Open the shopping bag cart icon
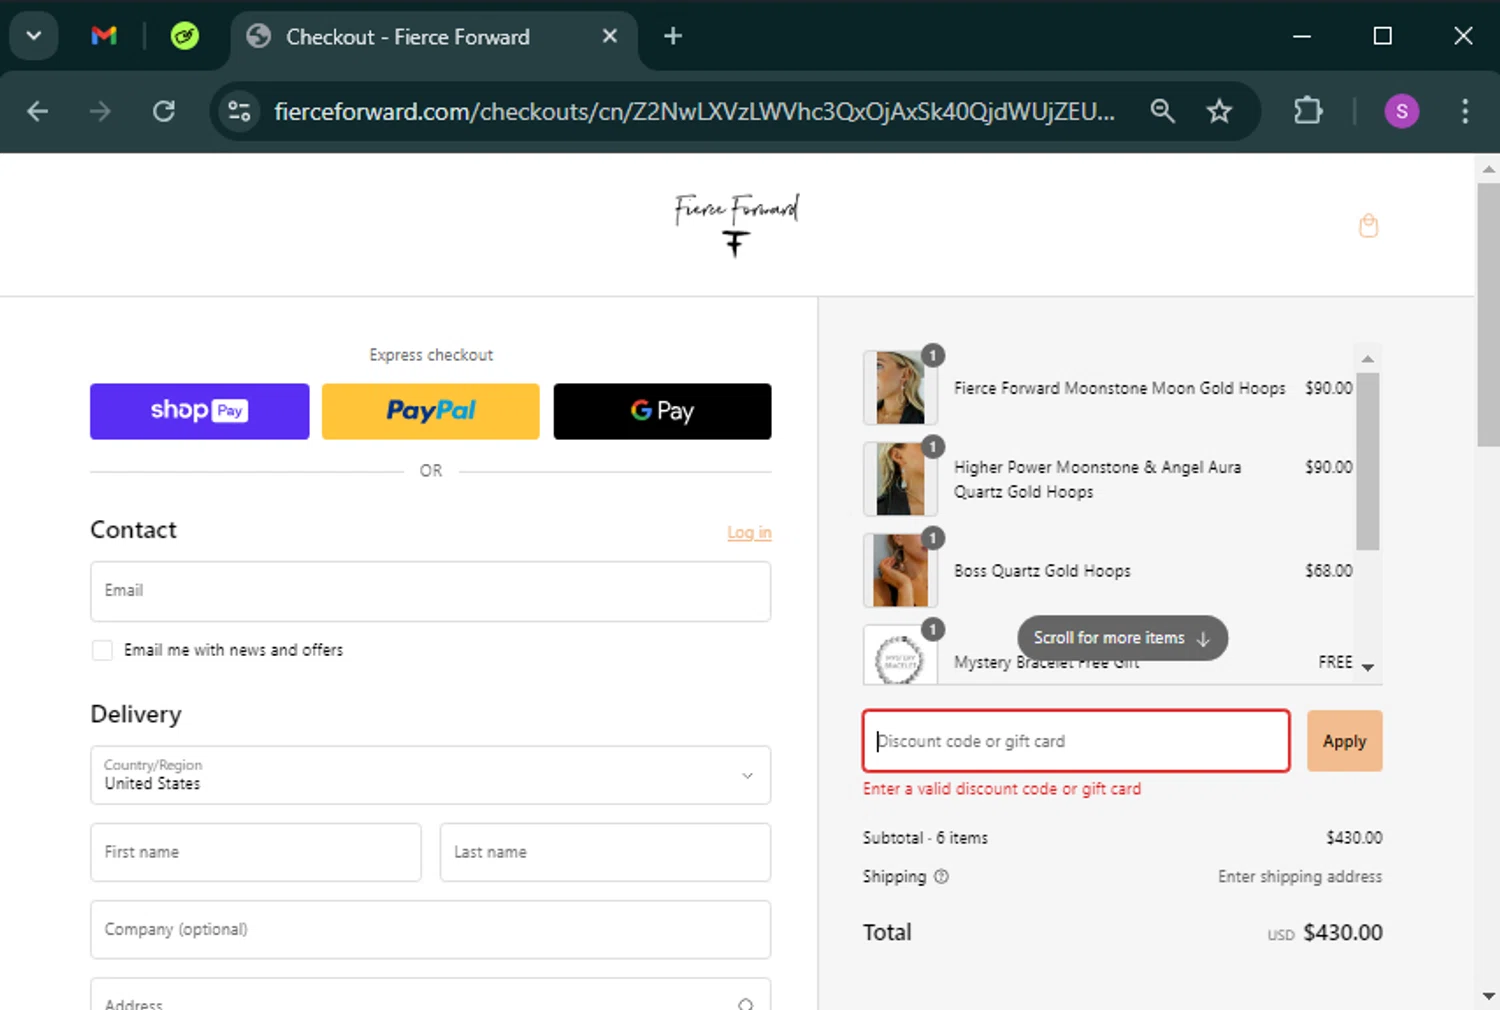Screen dimensions: 1500x1010 pos(1368,226)
